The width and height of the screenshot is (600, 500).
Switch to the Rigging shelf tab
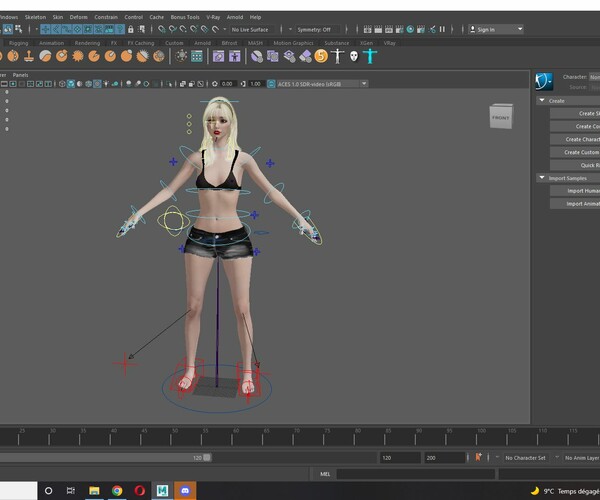18,43
